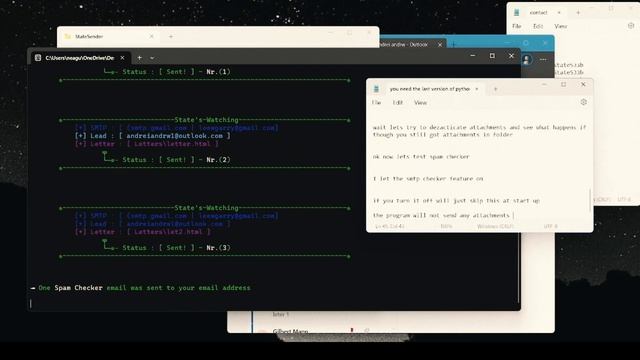
Task: Click the Lead andreiandrw1@outlook.com line in terminal
Action: pos(153,136)
